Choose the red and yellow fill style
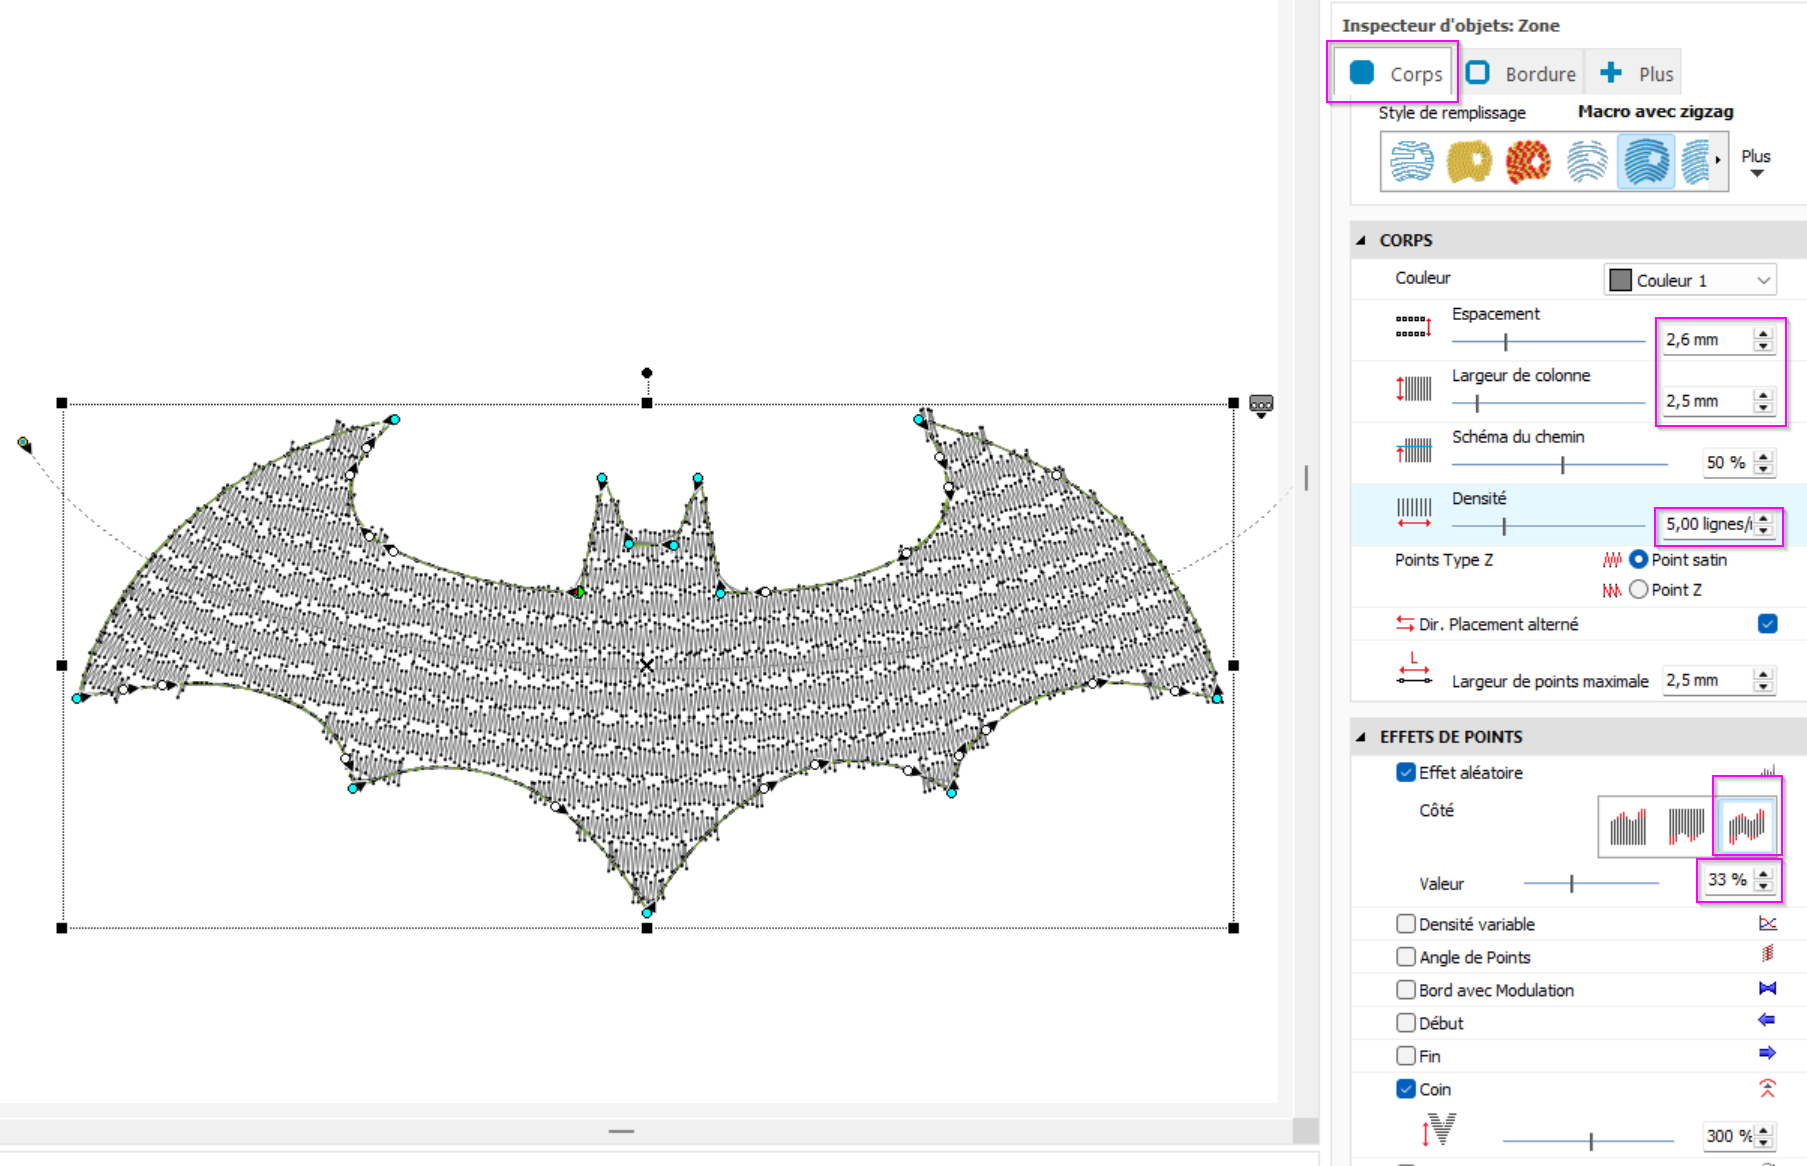Image resolution: width=1807 pixels, height=1166 pixels. coord(1528,161)
